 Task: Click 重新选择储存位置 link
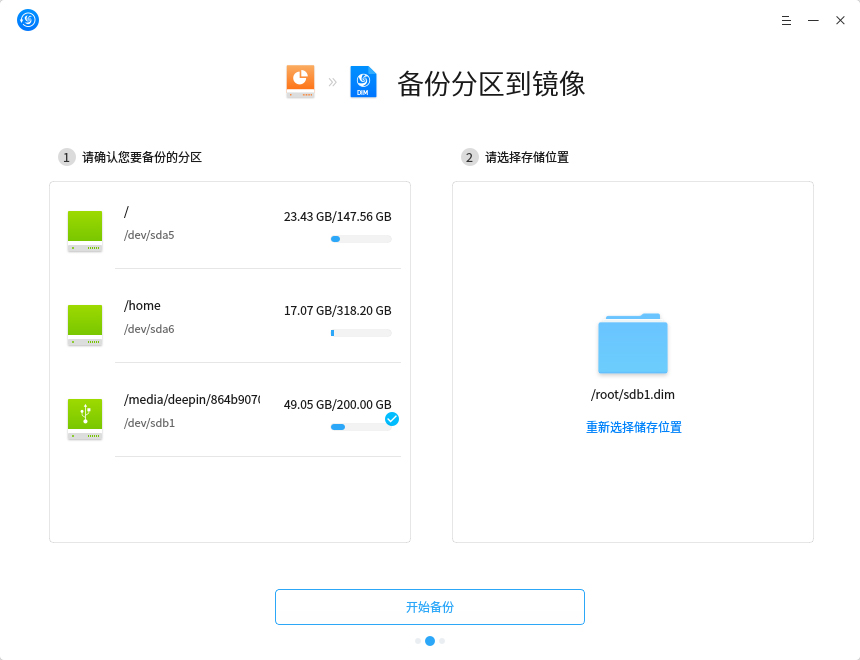click(634, 427)
